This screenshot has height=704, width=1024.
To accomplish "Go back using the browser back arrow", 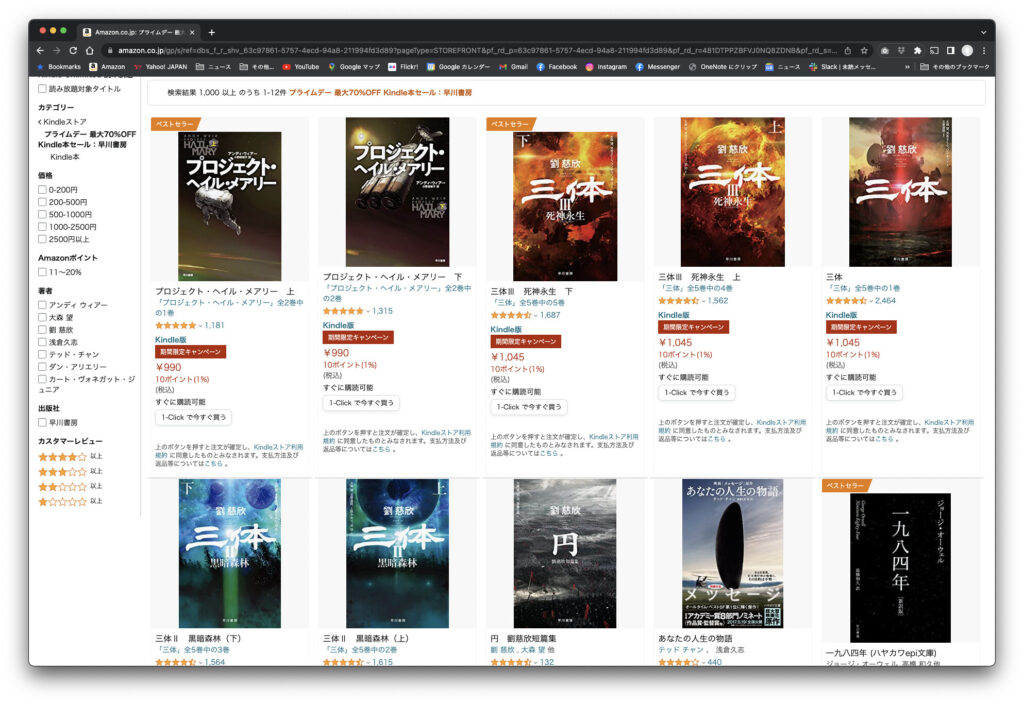I will point(40,50).
